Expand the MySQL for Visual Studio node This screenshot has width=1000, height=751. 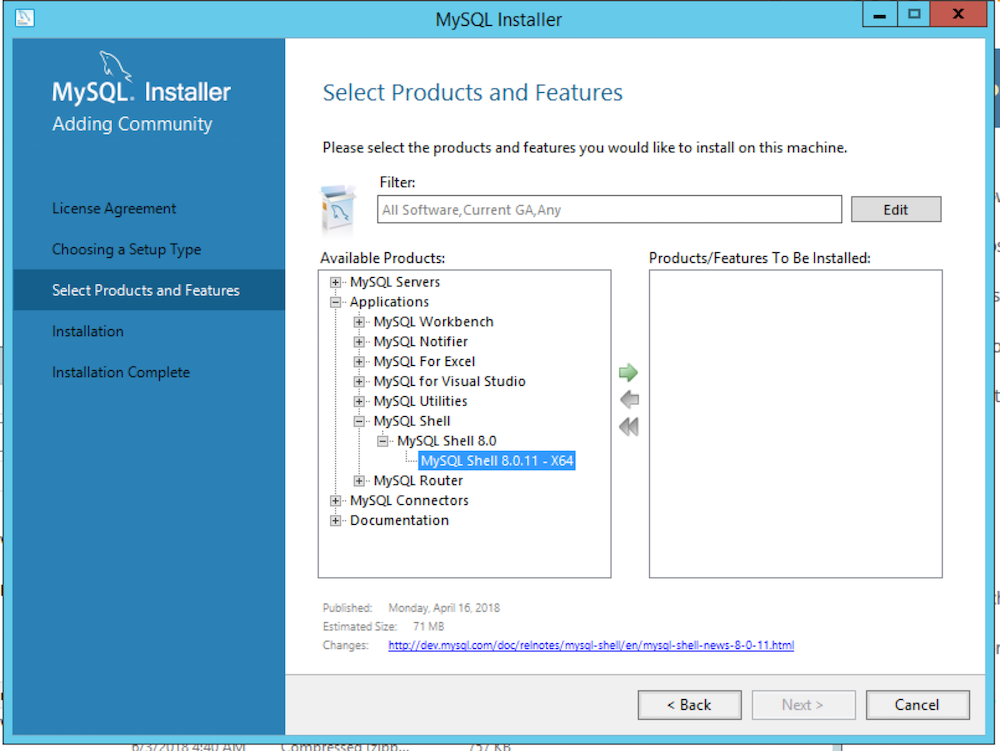[359, 381]
